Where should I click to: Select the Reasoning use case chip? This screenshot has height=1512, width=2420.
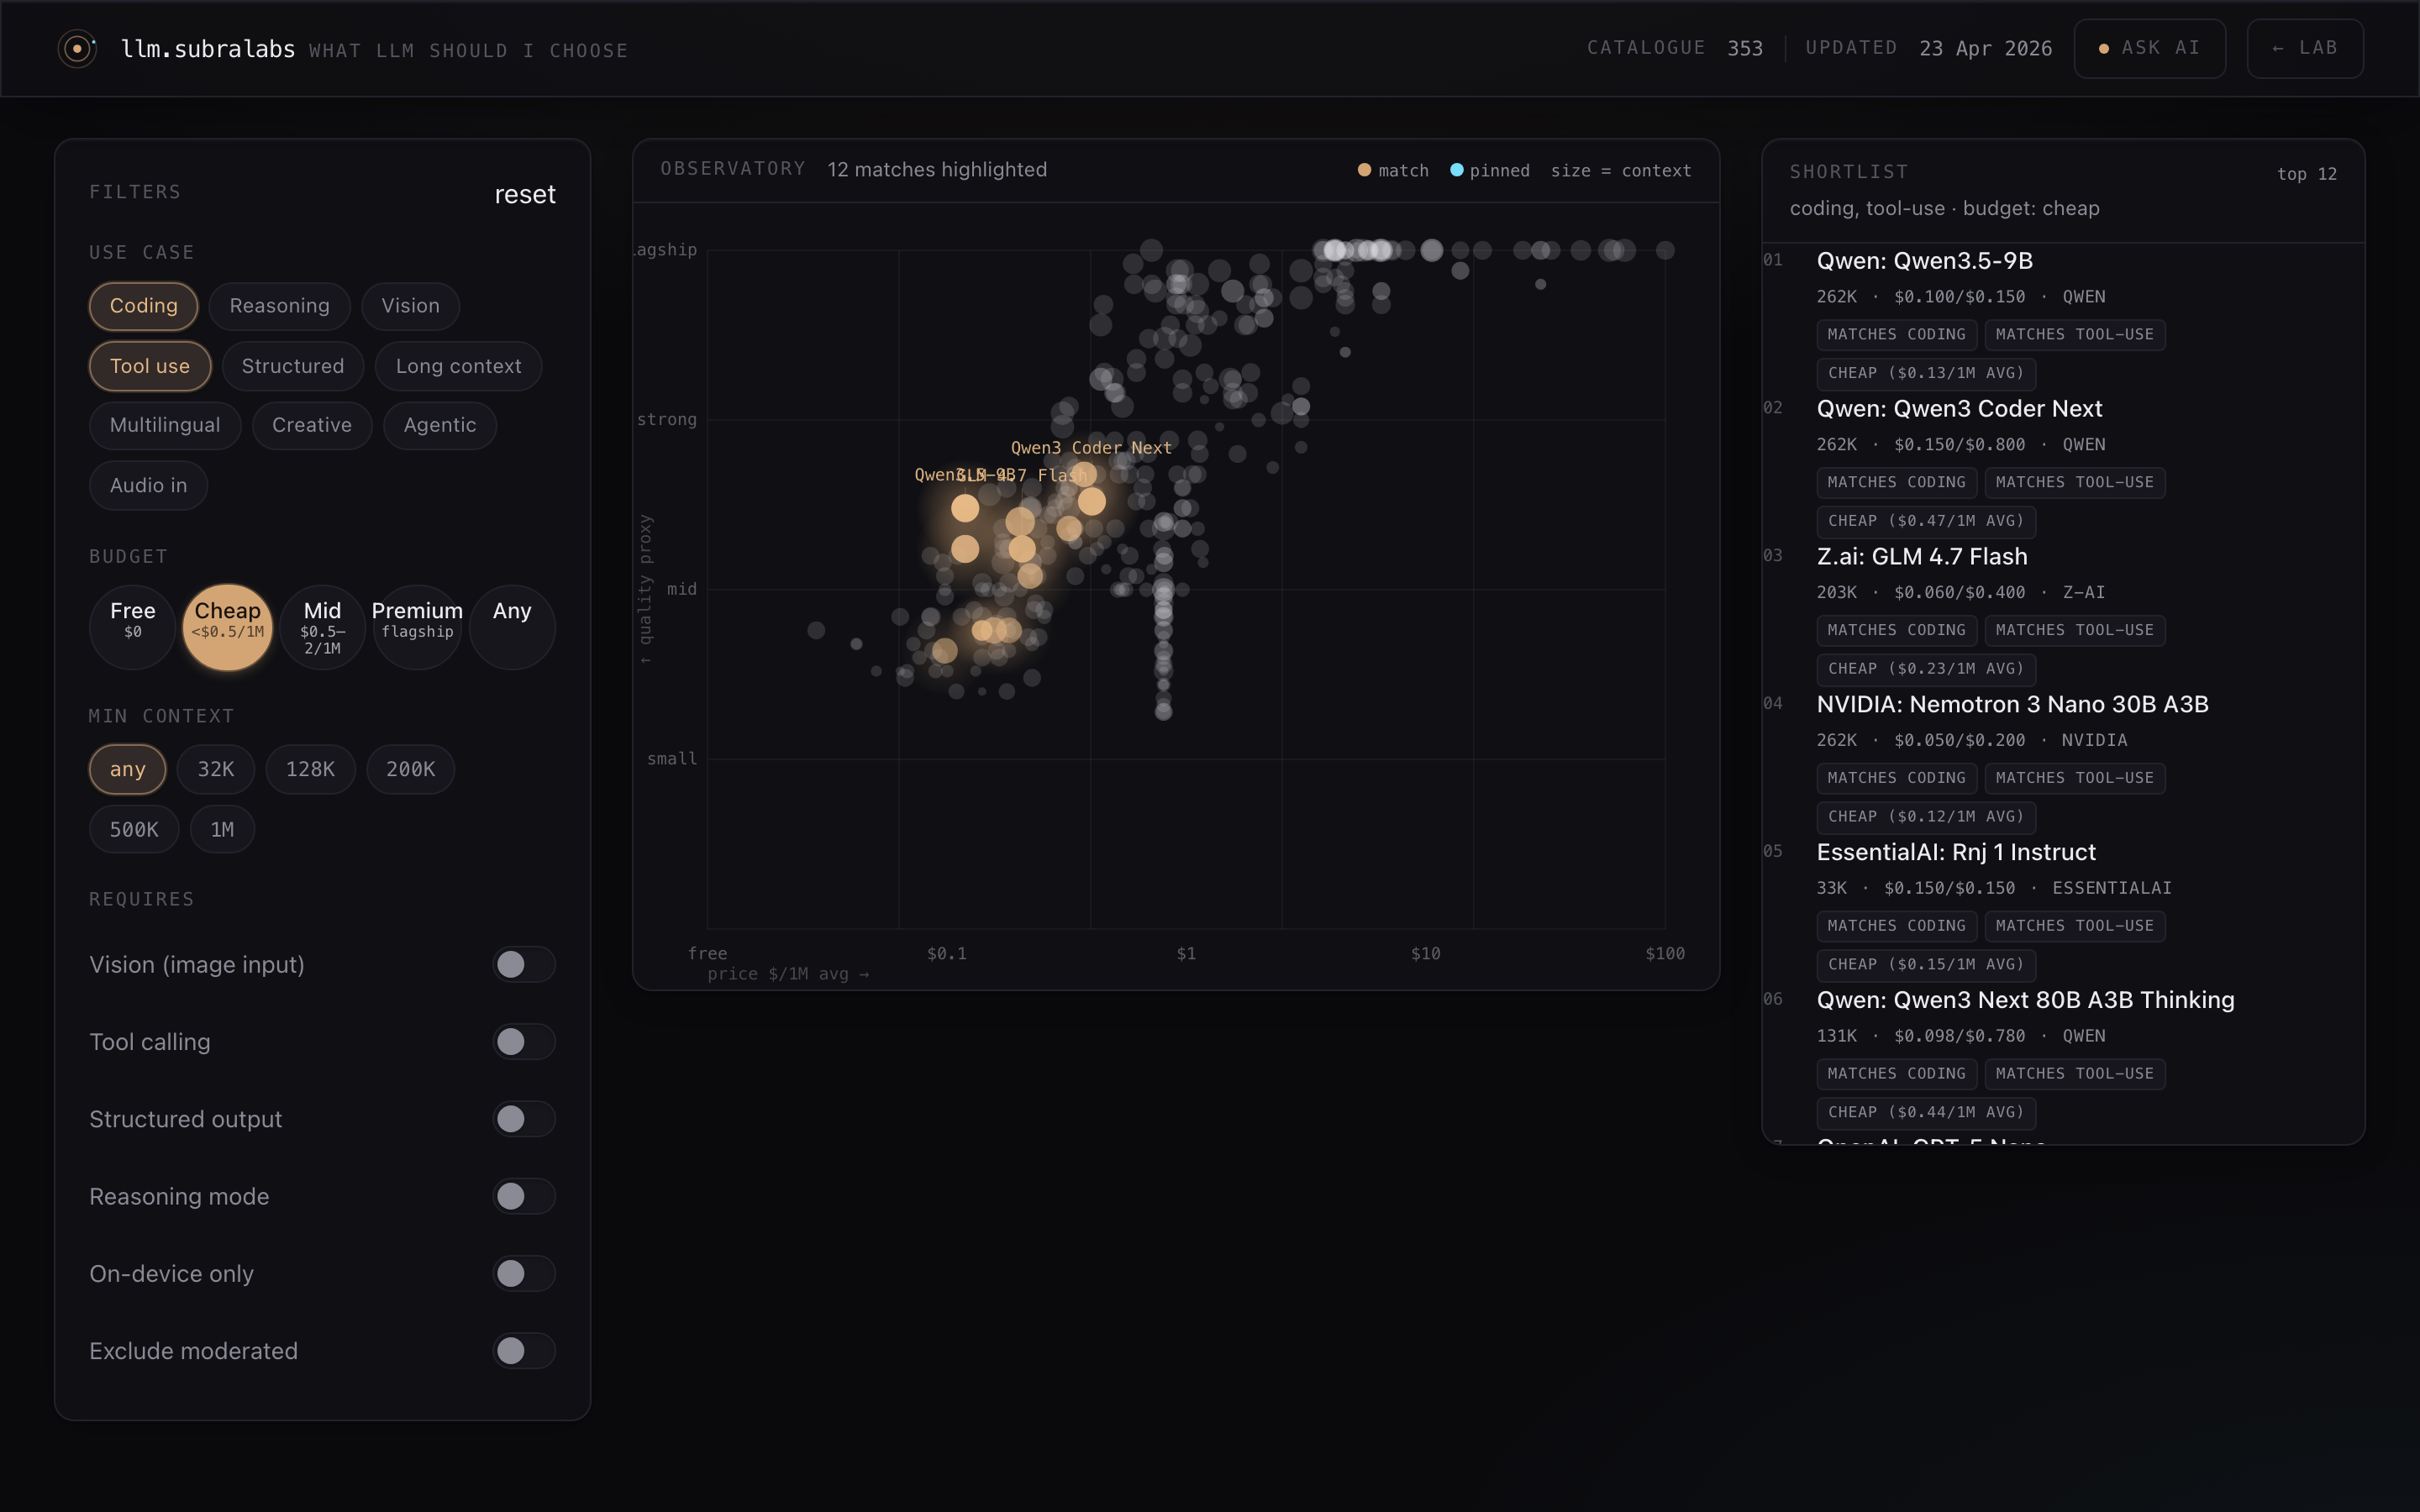[279, 306]
